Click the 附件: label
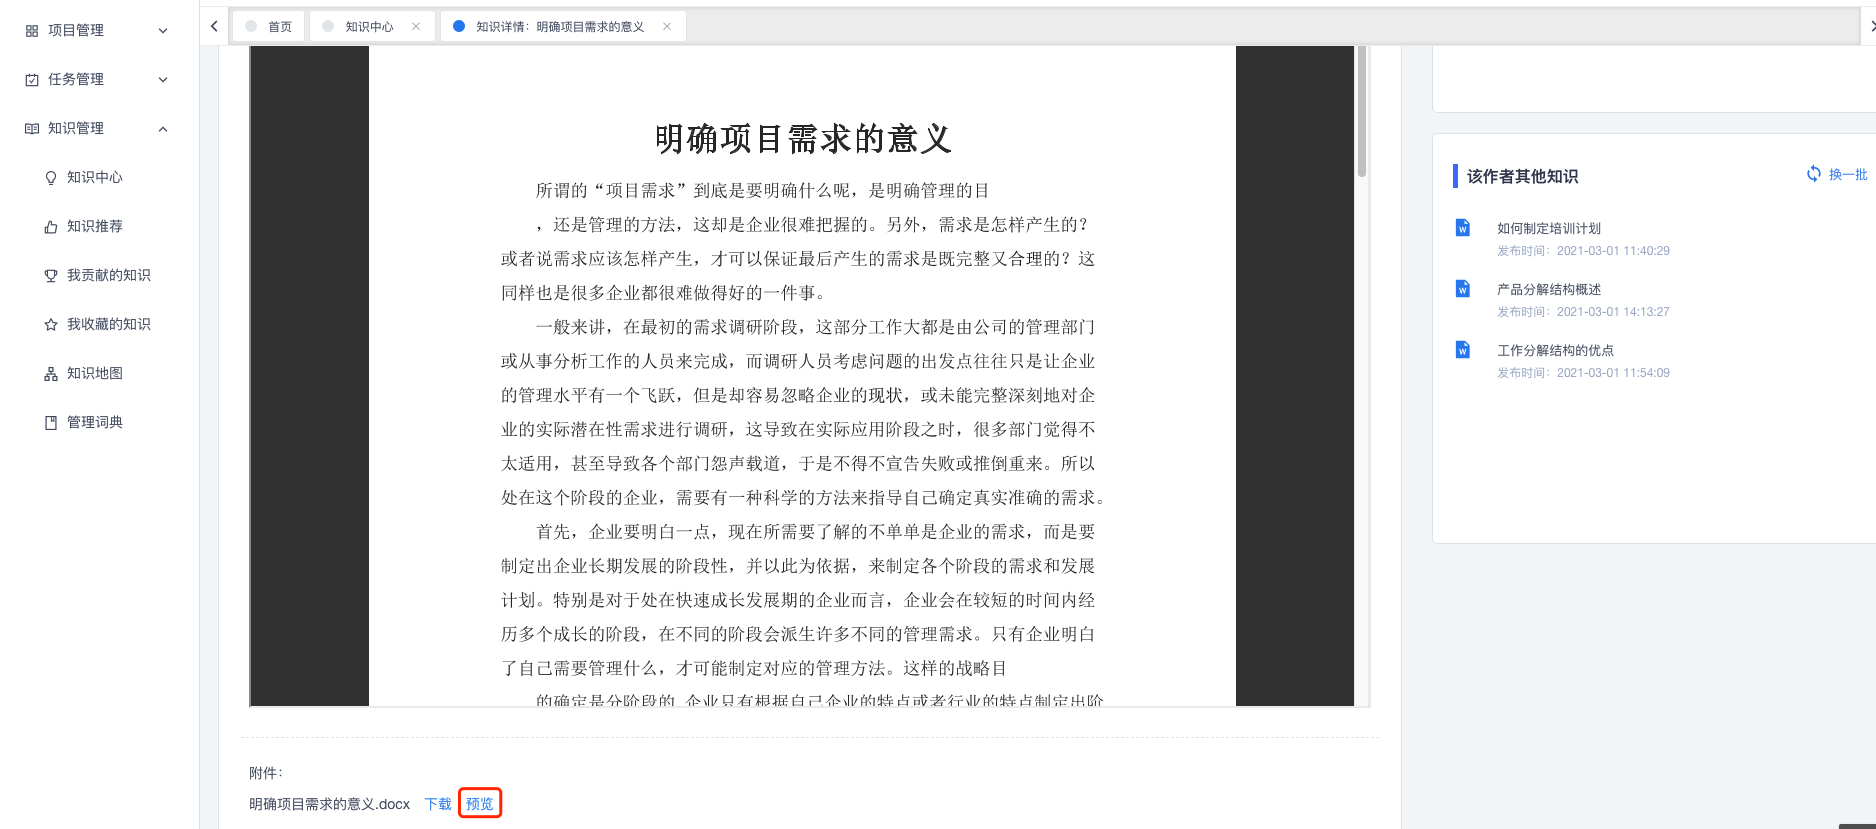Viewport: 1876px width, 829px height. coord(266,773)
